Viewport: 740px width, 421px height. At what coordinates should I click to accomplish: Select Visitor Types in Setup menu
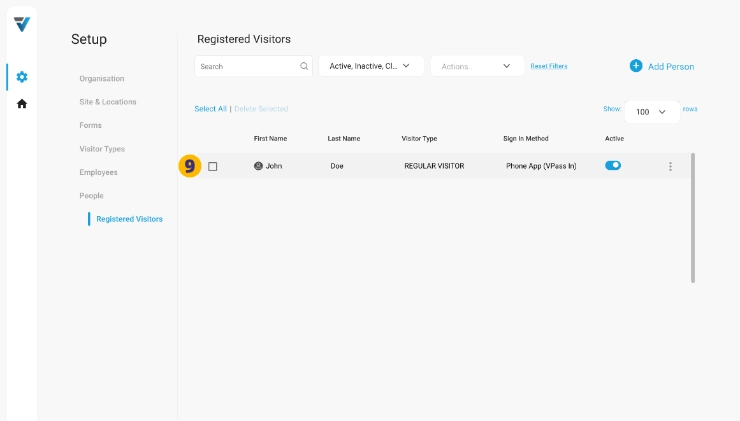(102, 149)
